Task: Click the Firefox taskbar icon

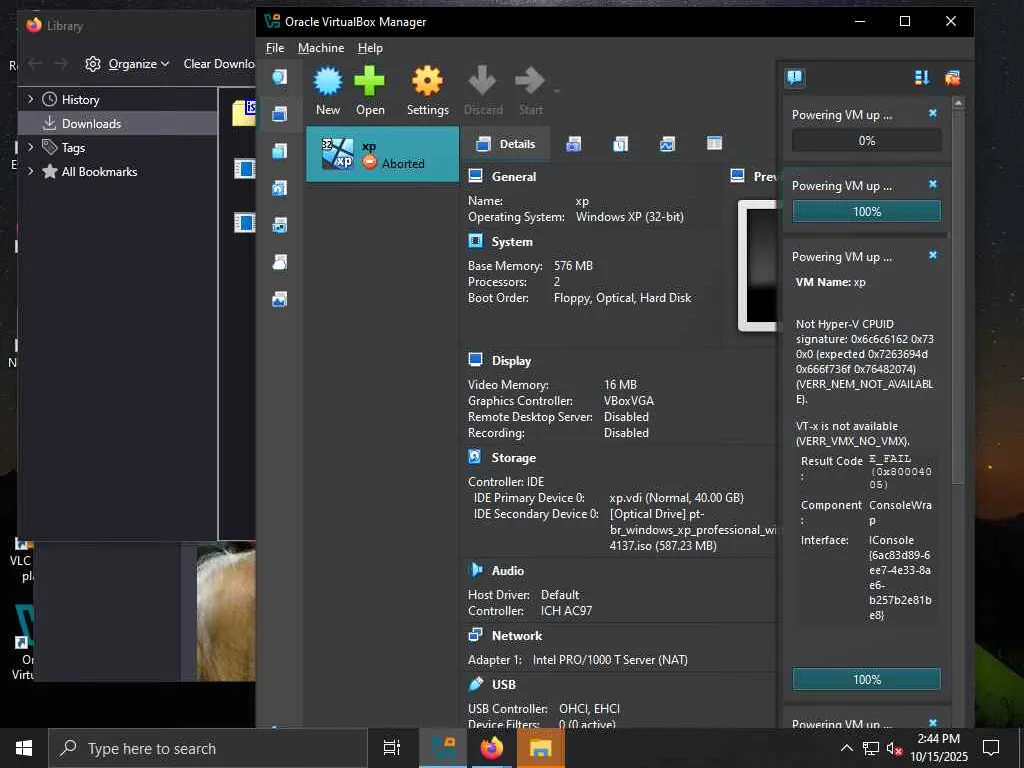Action: click(x=492, y=748)
